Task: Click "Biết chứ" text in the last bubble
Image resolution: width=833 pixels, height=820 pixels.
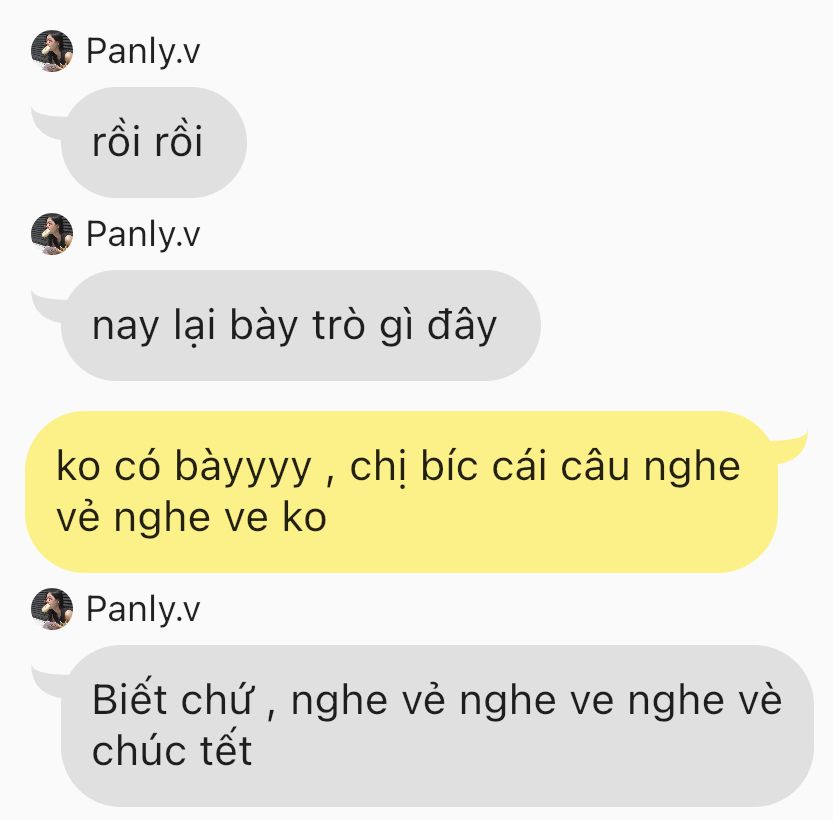Action: (173, 698)
